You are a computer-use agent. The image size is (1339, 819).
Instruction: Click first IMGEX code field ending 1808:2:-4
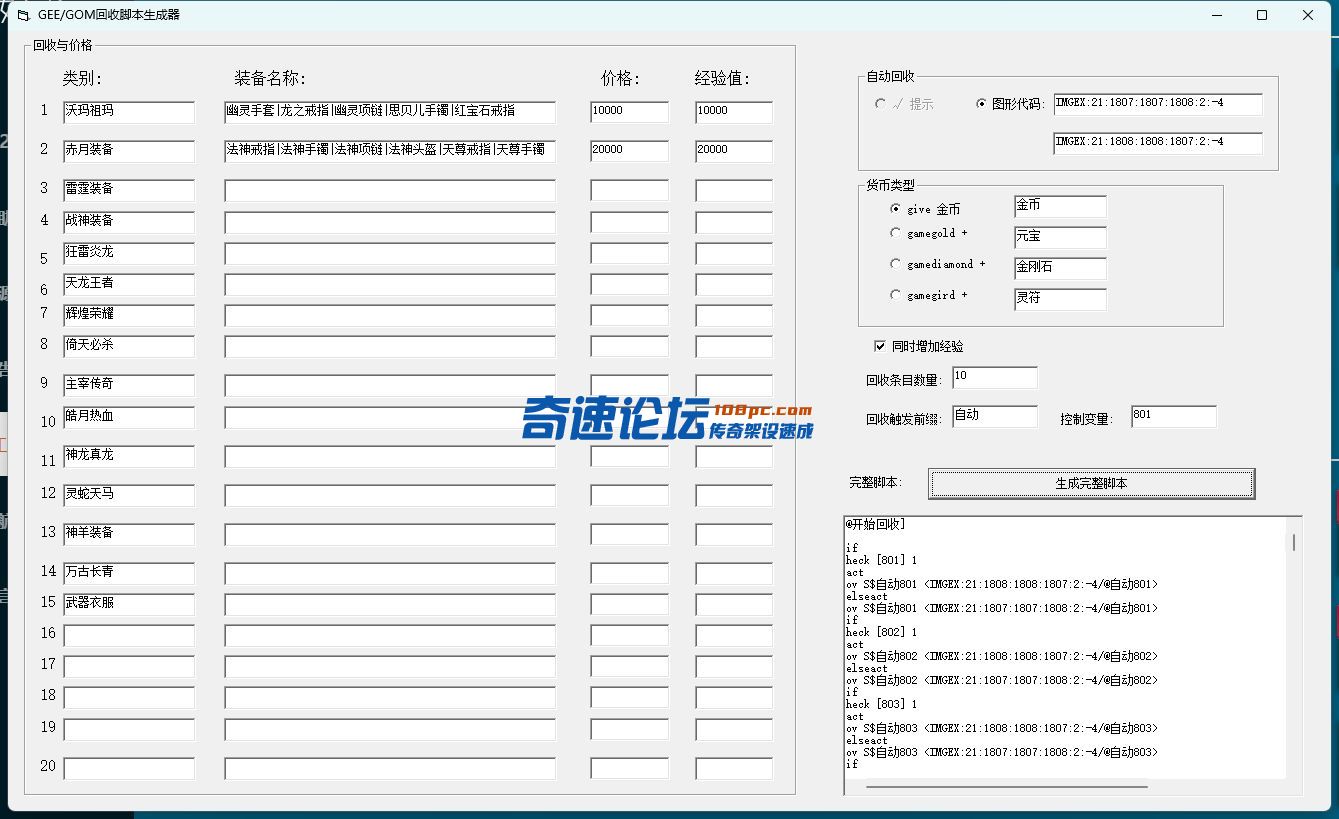point(1158,105)
